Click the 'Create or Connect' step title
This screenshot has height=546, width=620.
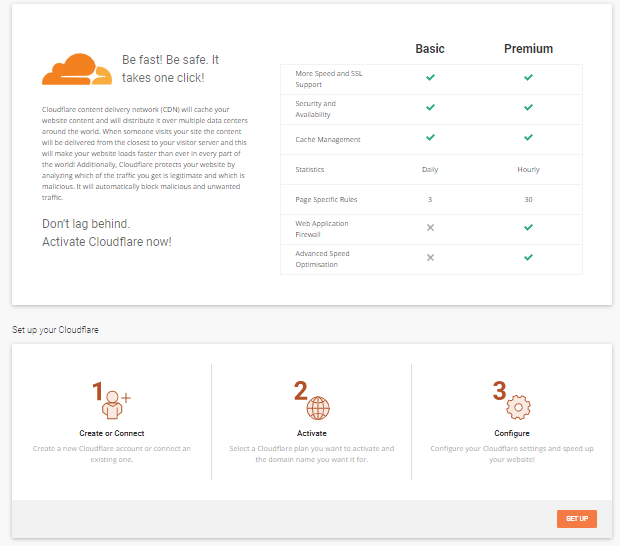point(112,433)
